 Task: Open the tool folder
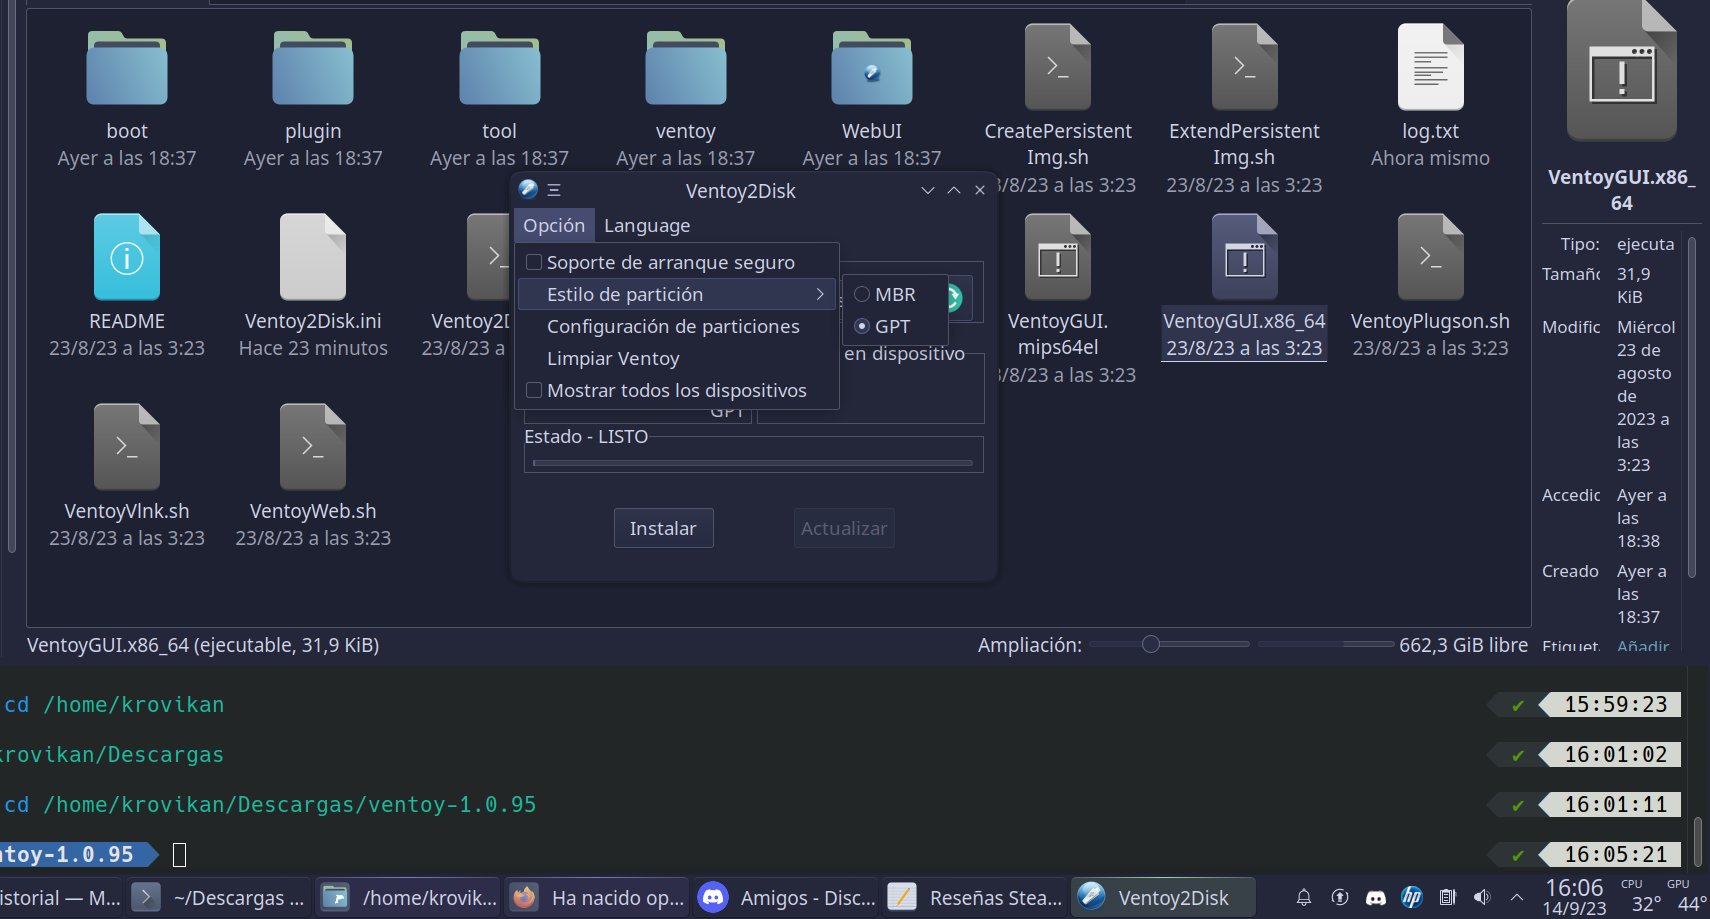(499, 69)
